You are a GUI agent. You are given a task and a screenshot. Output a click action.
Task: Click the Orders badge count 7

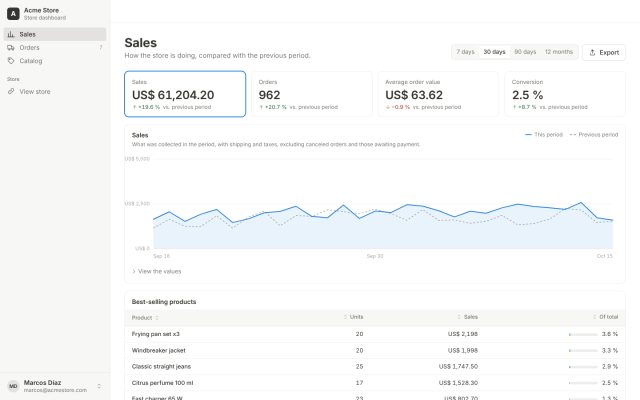[x=100, y=48]
